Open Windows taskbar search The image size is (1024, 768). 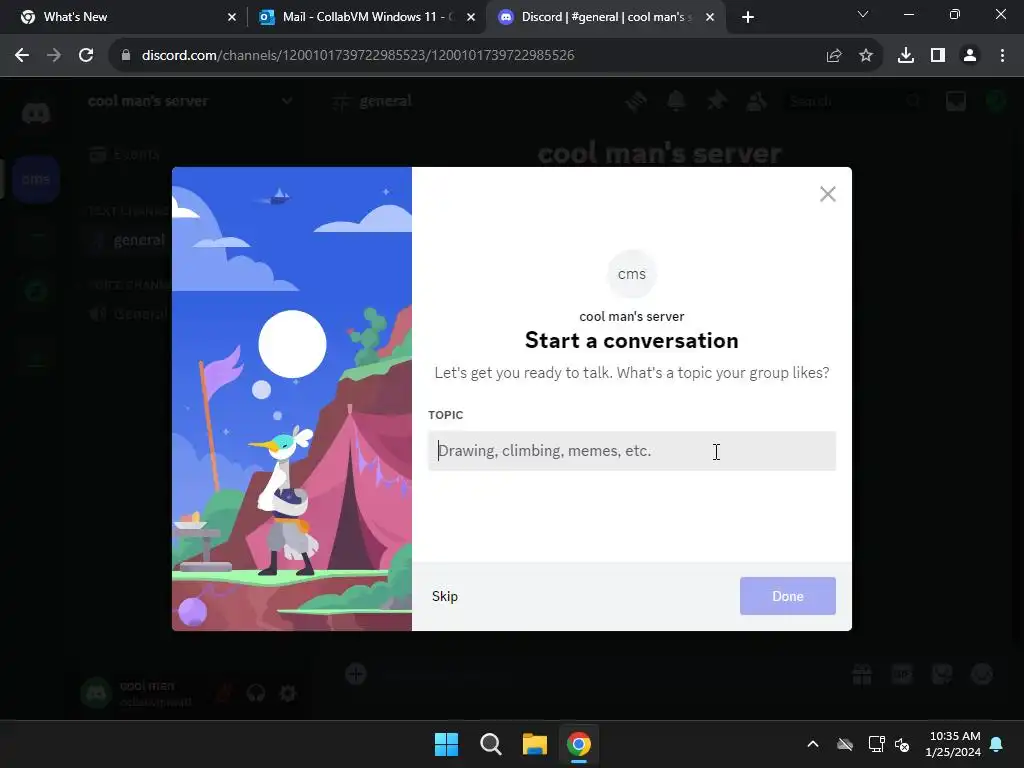click(x=490, y=744)
